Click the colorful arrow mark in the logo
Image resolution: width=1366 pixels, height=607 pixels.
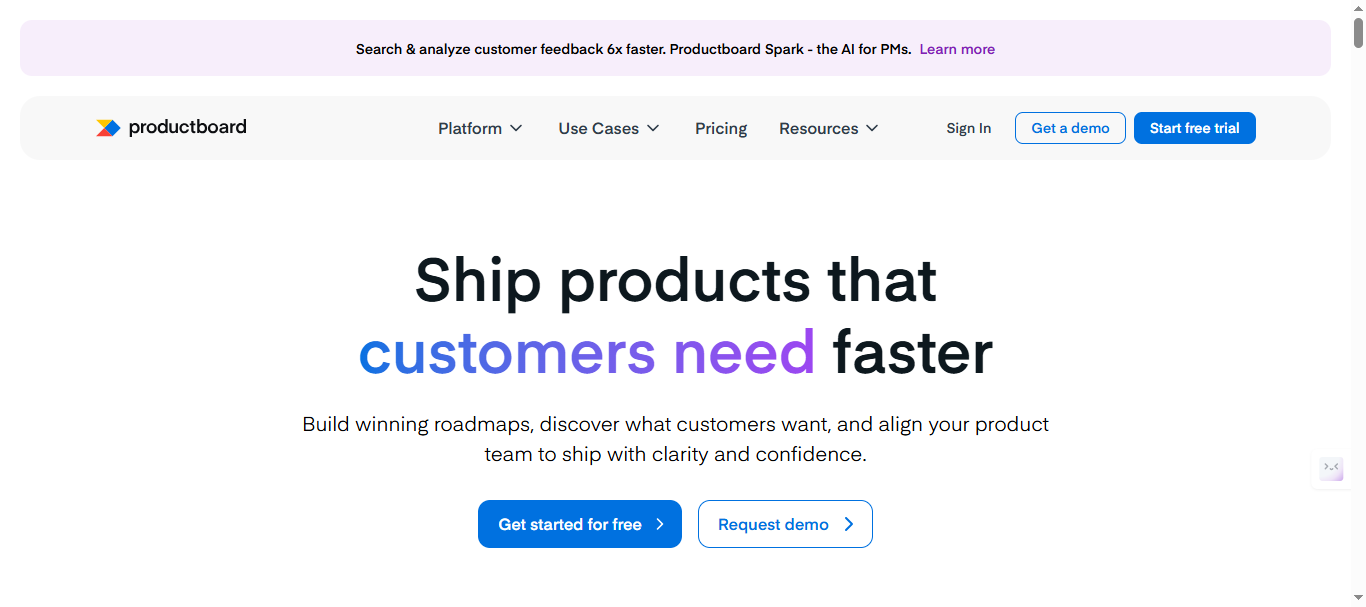pos(109,127)
